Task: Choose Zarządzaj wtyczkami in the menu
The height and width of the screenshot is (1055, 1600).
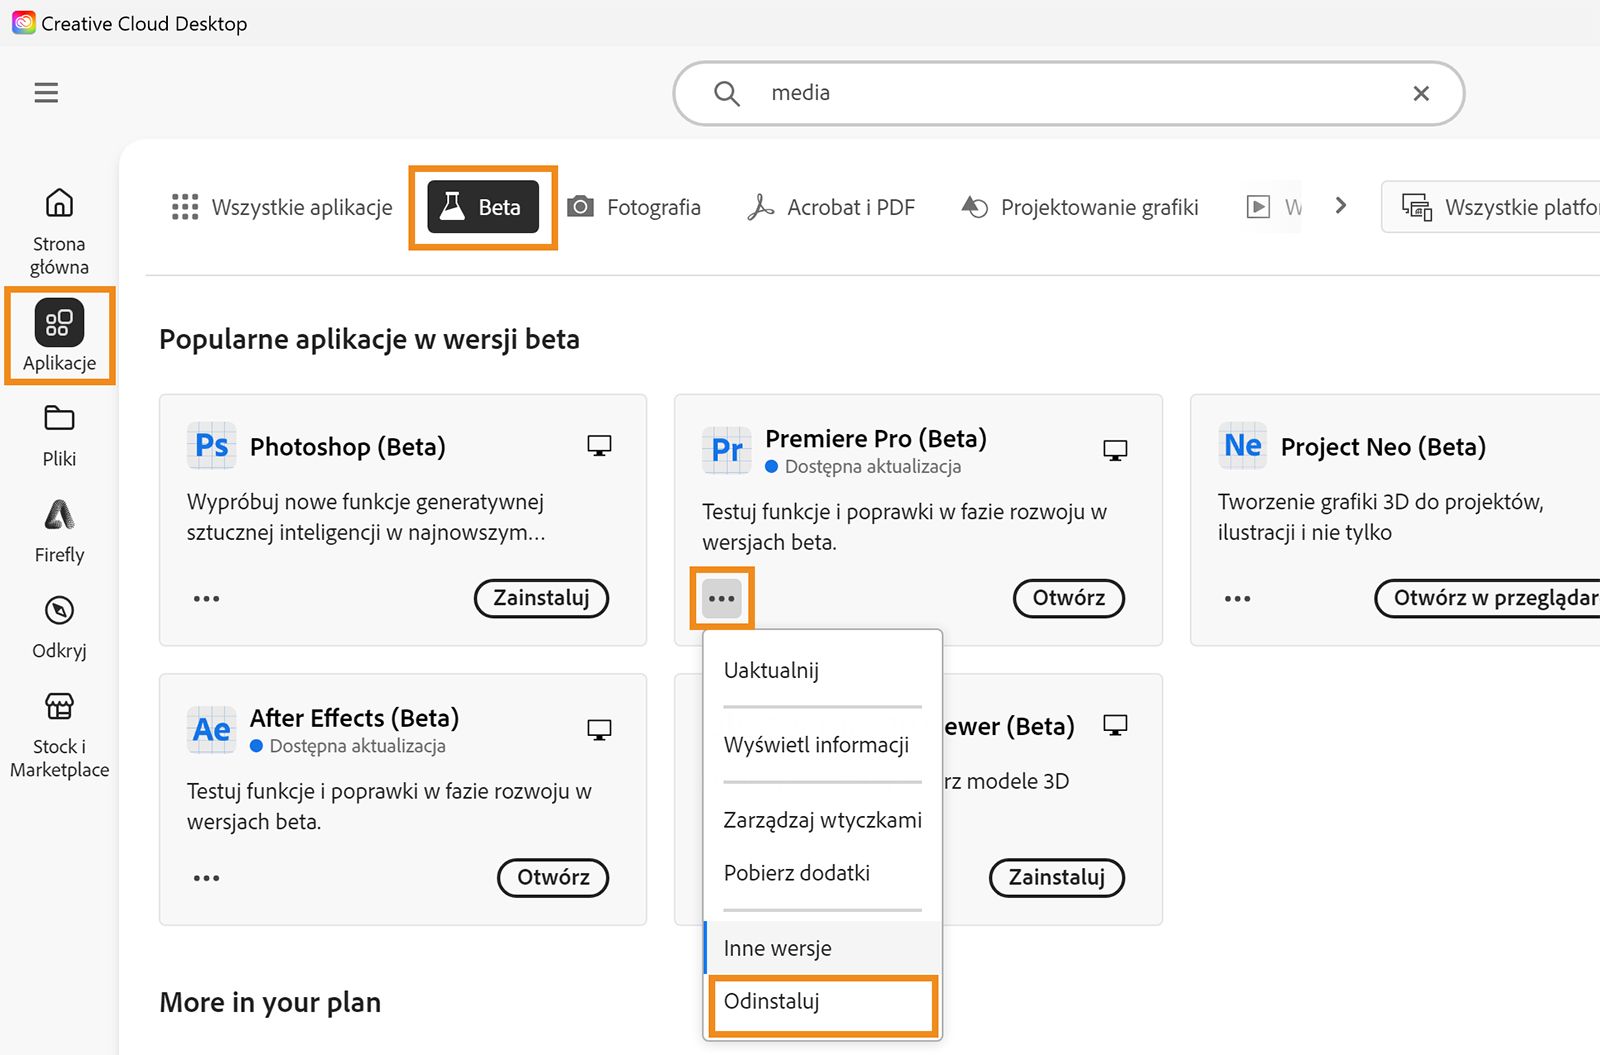Action: point(822,820)
